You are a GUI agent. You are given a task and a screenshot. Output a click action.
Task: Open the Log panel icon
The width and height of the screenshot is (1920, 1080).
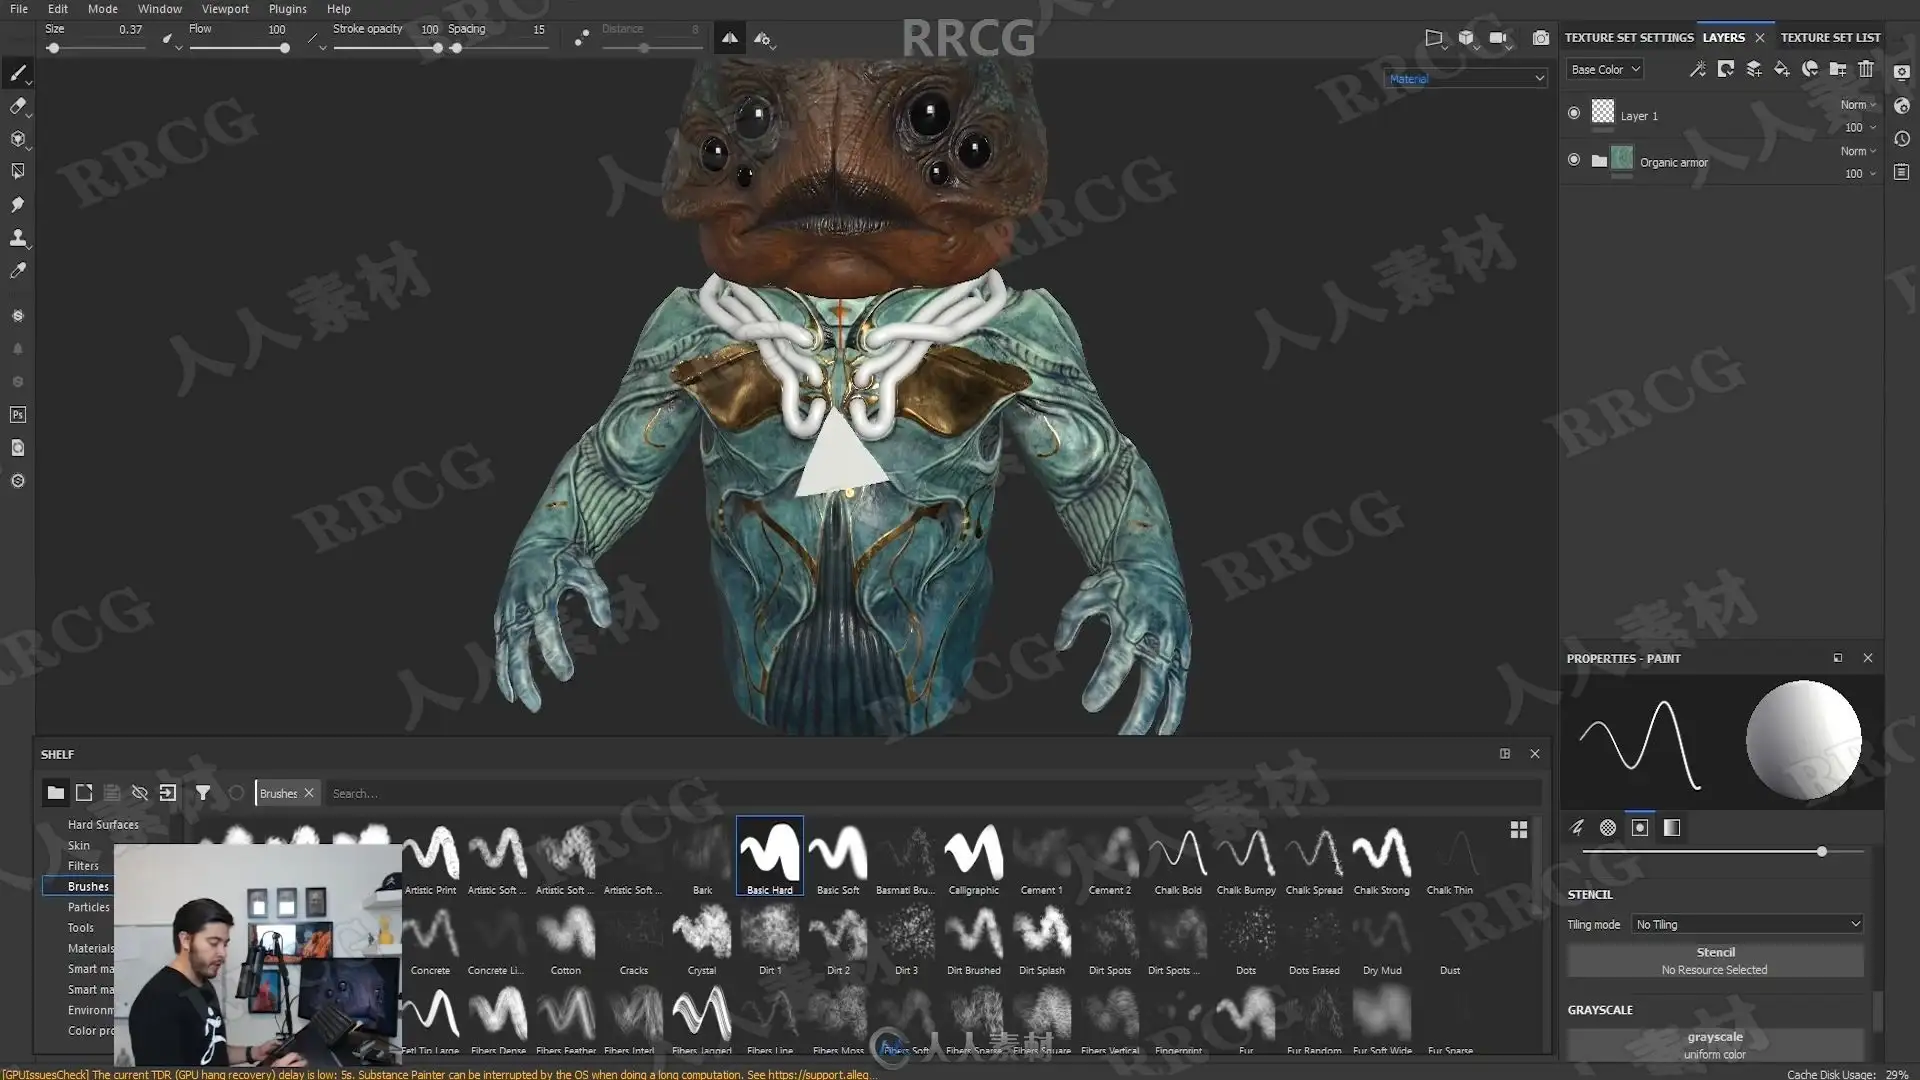[x=1902, y=172]
